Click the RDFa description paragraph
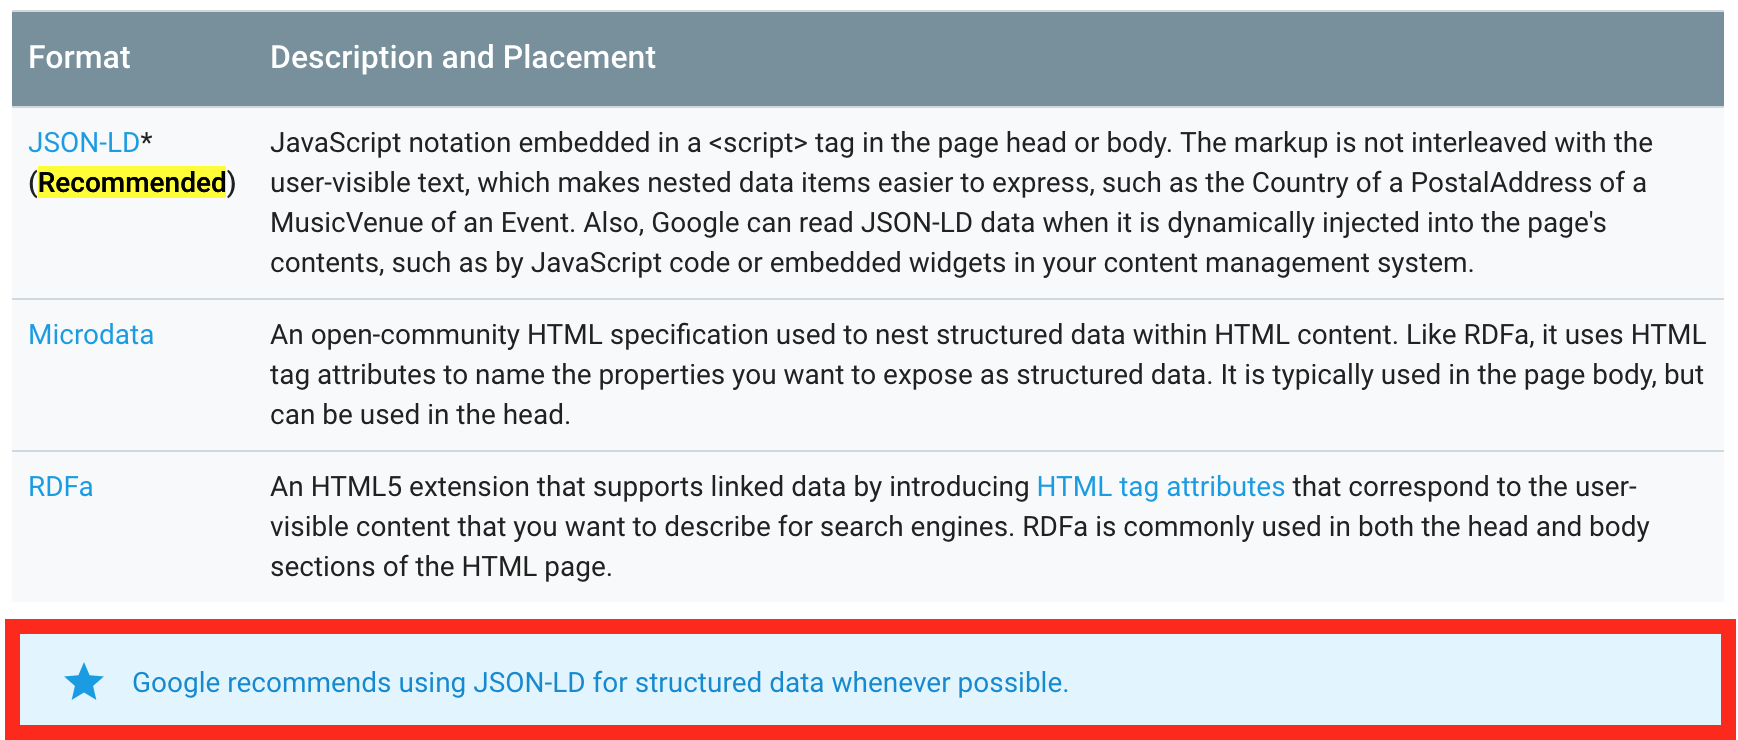 [x=960, y=526]
